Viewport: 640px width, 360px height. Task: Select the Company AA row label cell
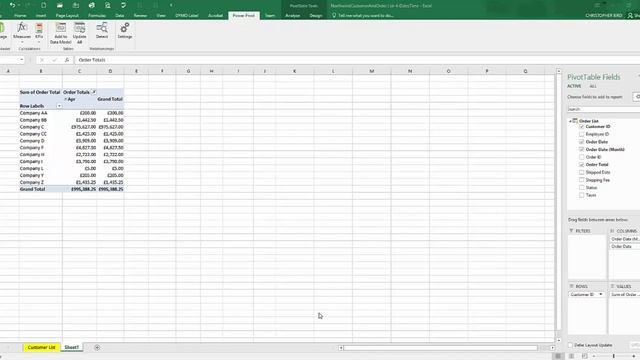pyautogui.click(x=40, y=113)
